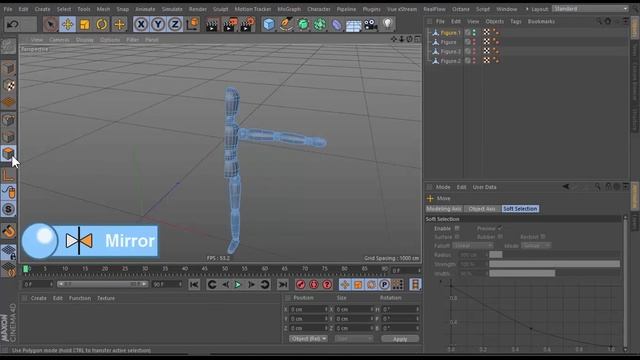Screen dimensions: 640x360
Task: Toggle Position keyframe recording icon
Action: (x=344, y=284)
